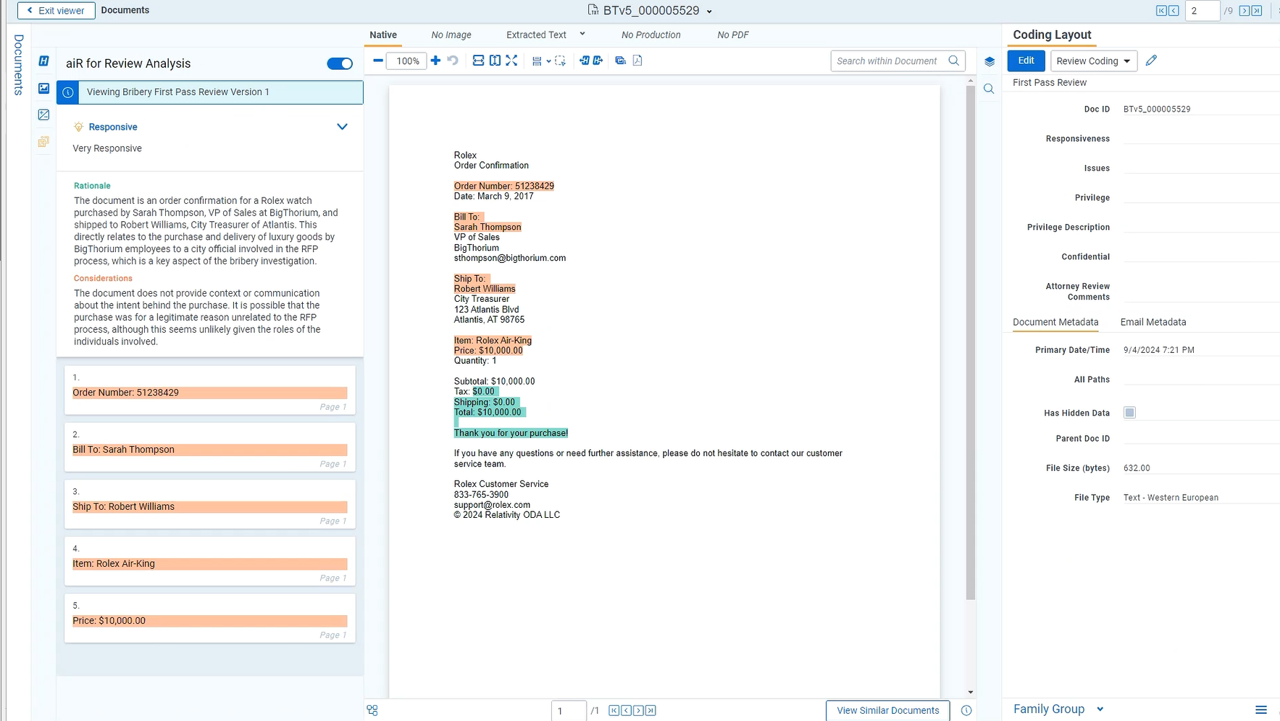Viewport: 1280px width, 721px height.
Task: Click View Similar Documents
Action: (x=886, y=710)
